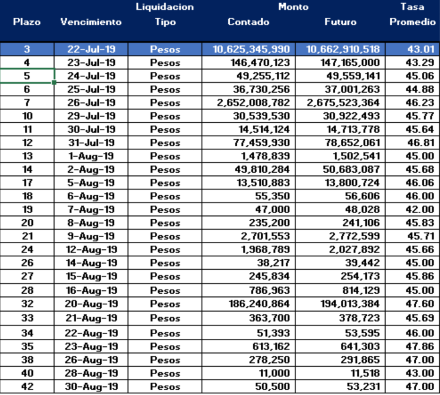Image resolution: width=440 pixels, height=395 pixels.
Task: Click the Futuro value 2,027,892
Action: pos(340,249)
